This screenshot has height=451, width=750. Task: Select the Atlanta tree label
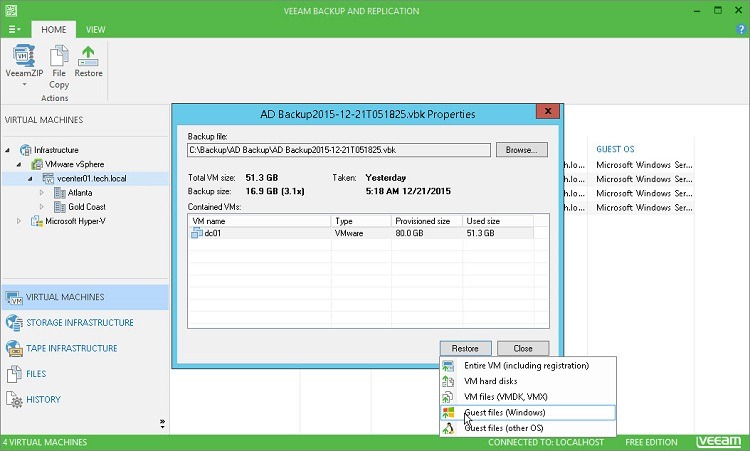(x=80, y=193)
